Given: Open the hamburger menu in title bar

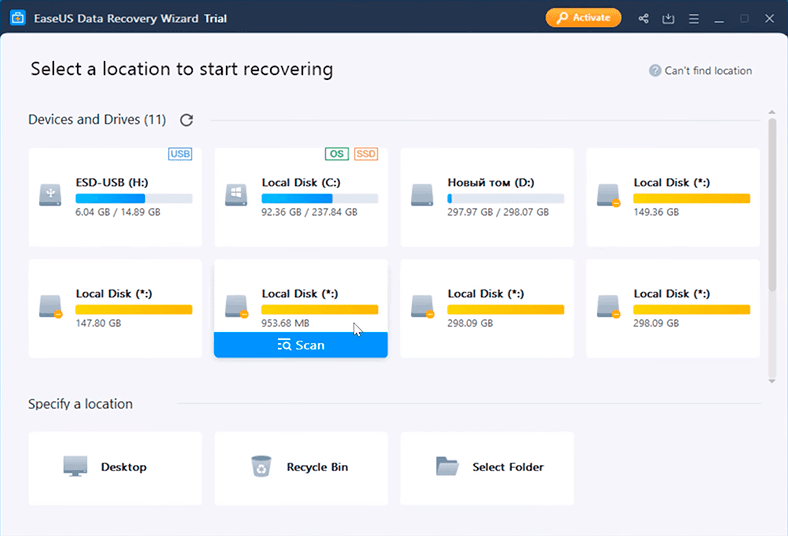Looking at the screenshot, I should pos(693,18).
